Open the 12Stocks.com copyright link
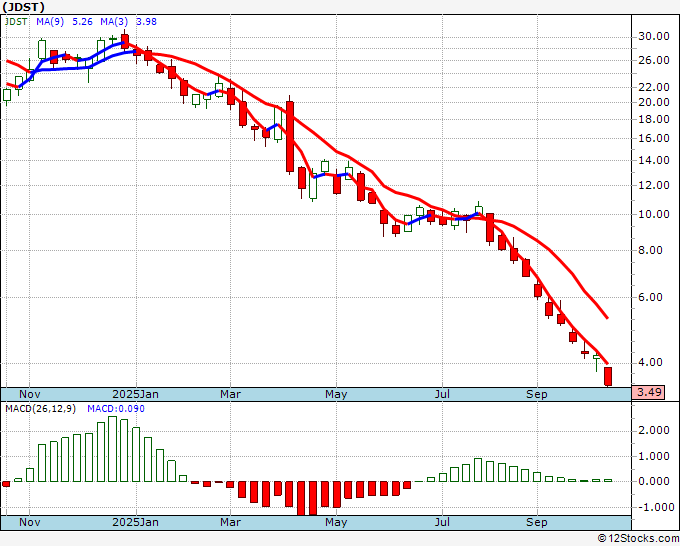Viewport: 680px width, 546px height. pyautogui.click(x=638, y=539)
